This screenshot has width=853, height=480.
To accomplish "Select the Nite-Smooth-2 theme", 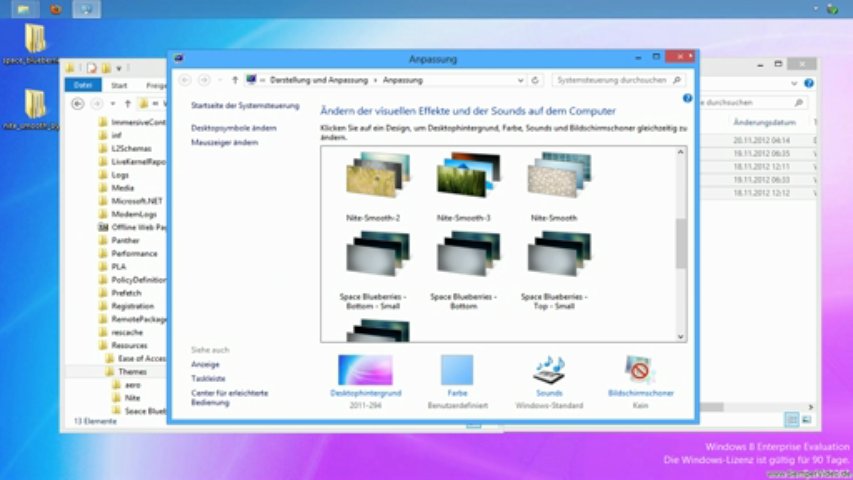I will (x=373, y=187).
